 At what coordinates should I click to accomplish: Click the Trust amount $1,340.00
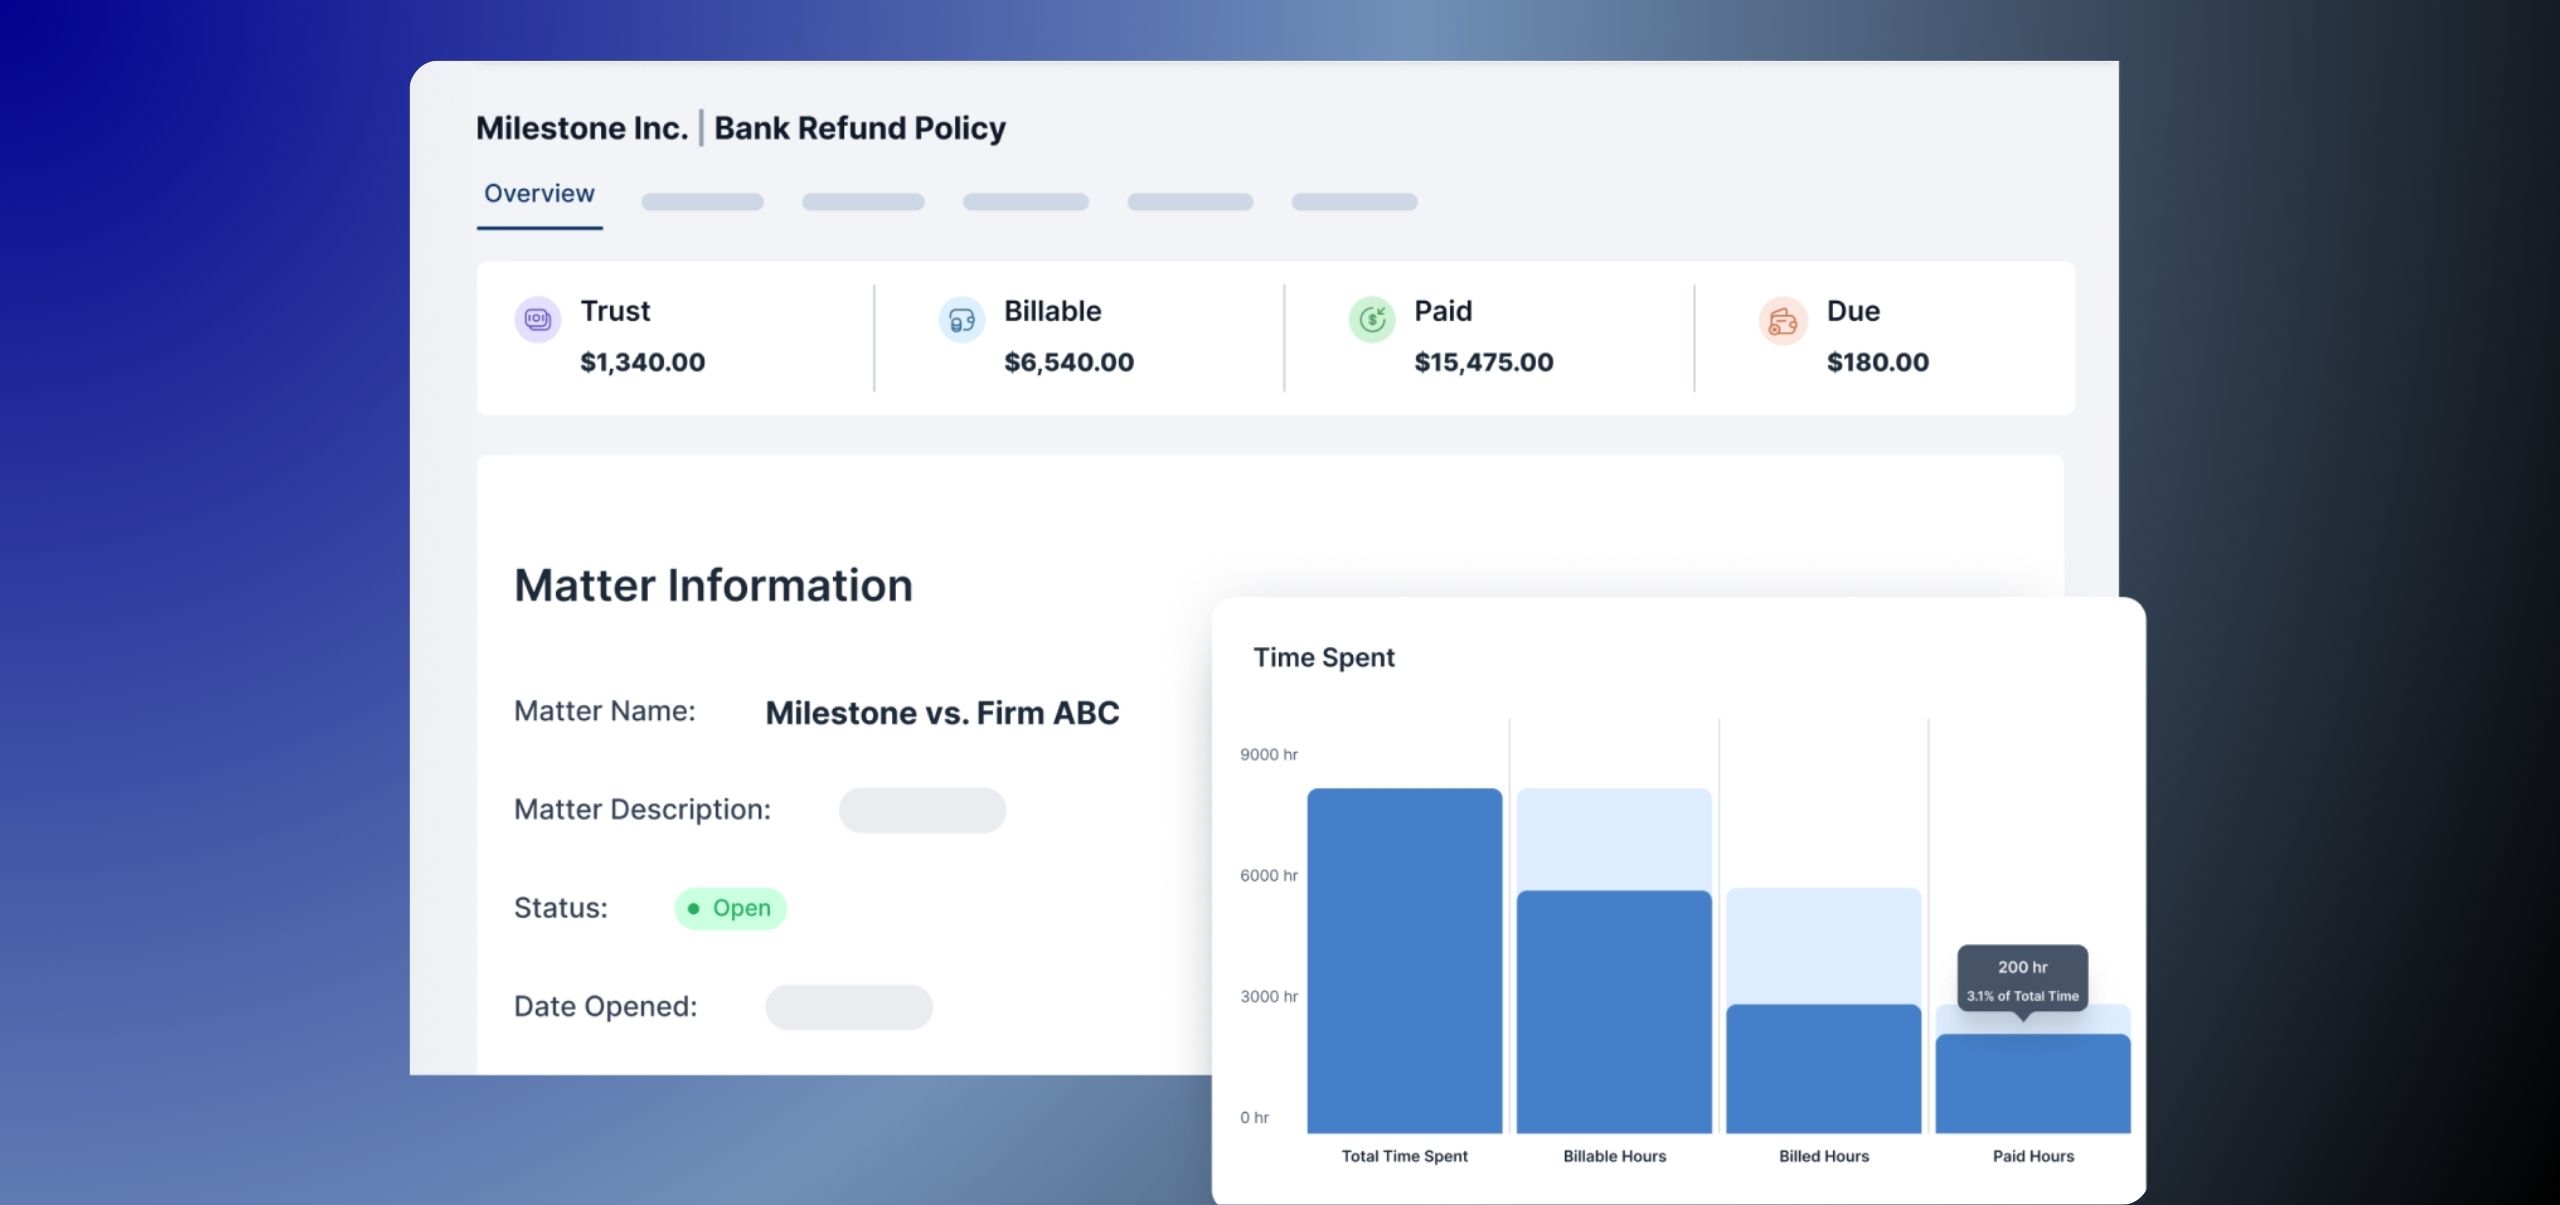[x=643, y=362]
